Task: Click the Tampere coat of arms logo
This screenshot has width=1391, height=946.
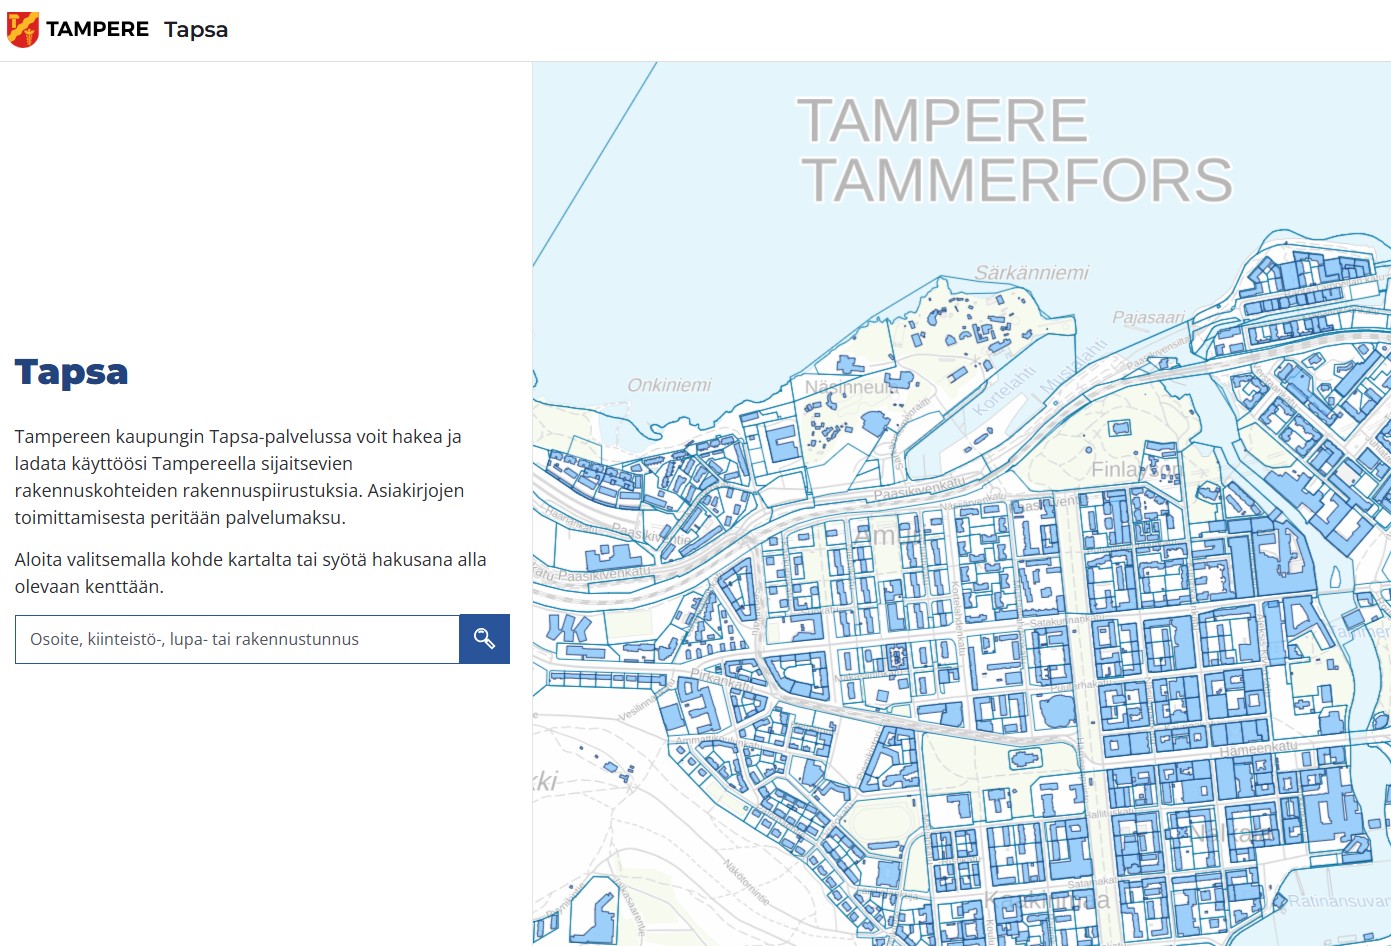Action: click(x=22, y=30)
